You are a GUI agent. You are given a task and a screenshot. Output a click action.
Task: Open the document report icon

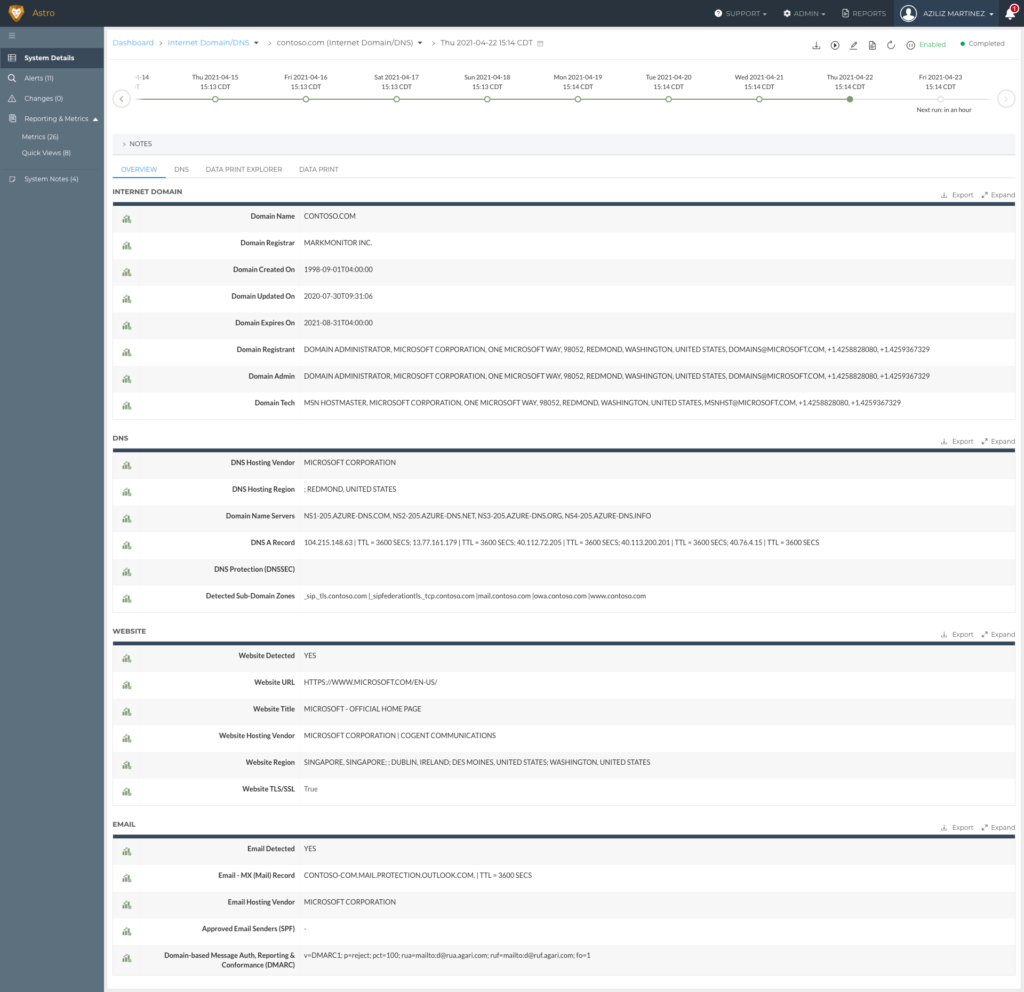(872, 45)
